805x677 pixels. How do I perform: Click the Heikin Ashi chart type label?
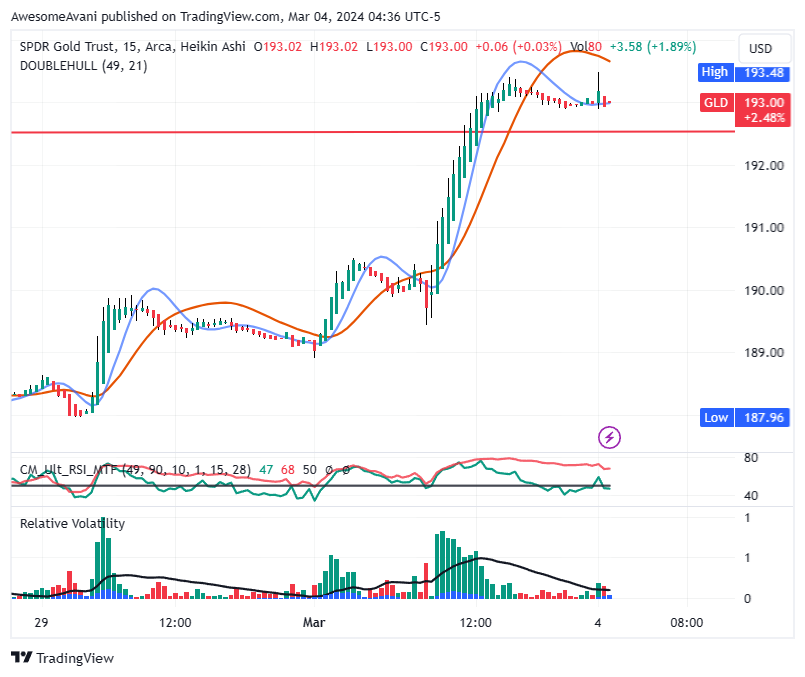coord(213,47)
